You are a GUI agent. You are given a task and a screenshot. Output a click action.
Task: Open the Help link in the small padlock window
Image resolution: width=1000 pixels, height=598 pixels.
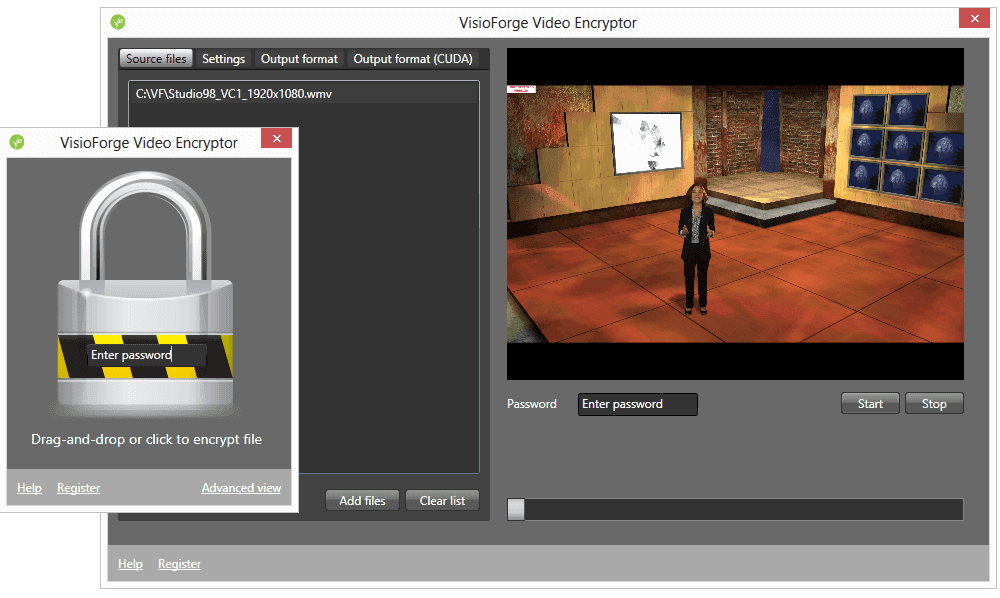(x=29, y=488)
